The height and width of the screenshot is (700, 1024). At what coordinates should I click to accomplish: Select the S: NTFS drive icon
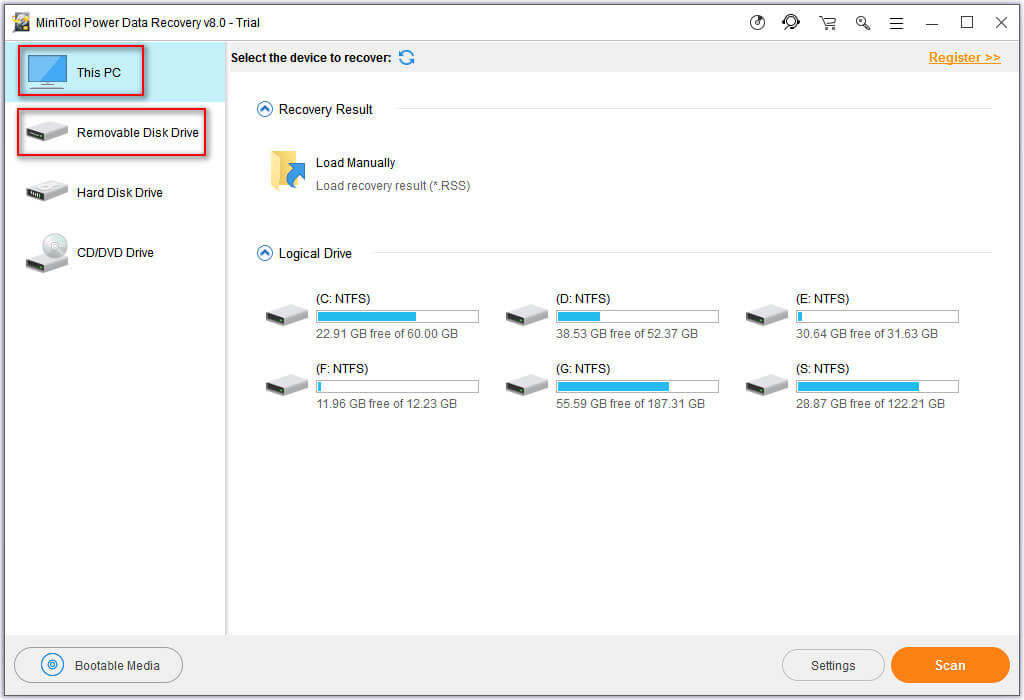pyautogui.click(x=767, y=385)
